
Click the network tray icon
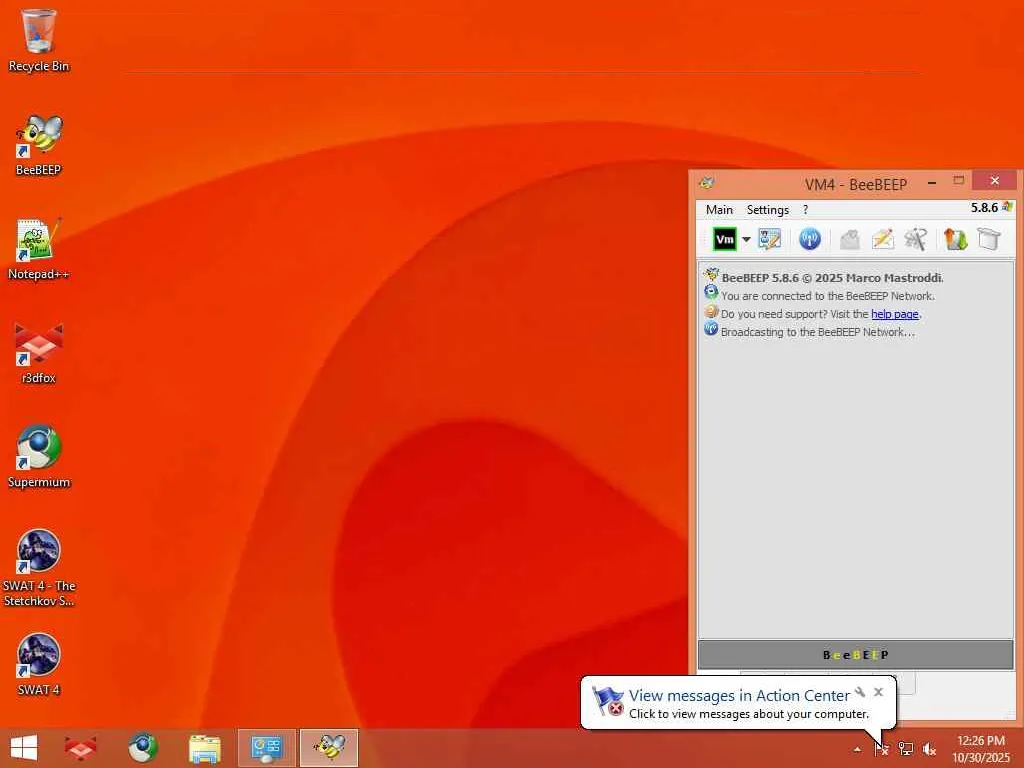tap(905, 749)
